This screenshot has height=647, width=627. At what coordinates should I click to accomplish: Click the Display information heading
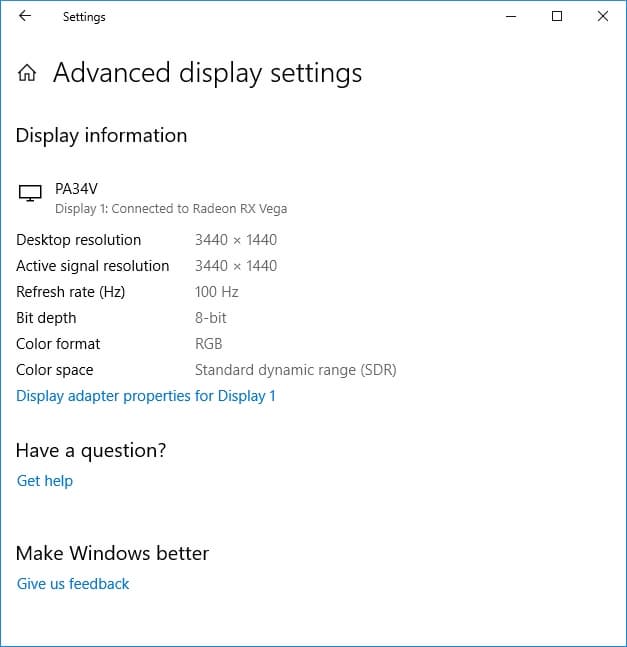tap(101, 136)
